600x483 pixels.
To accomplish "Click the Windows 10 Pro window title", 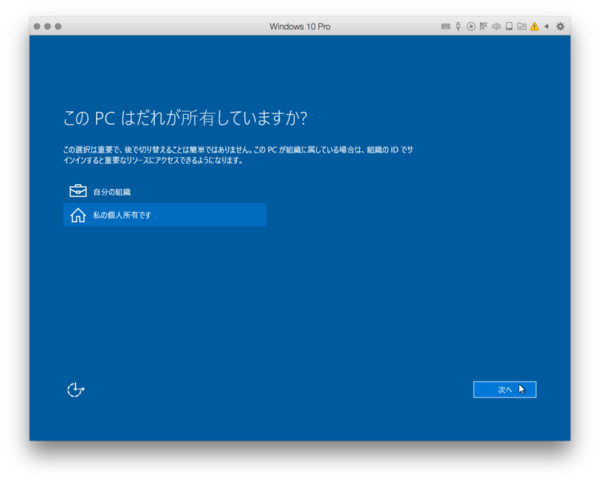I will click(x=300, y=26).
